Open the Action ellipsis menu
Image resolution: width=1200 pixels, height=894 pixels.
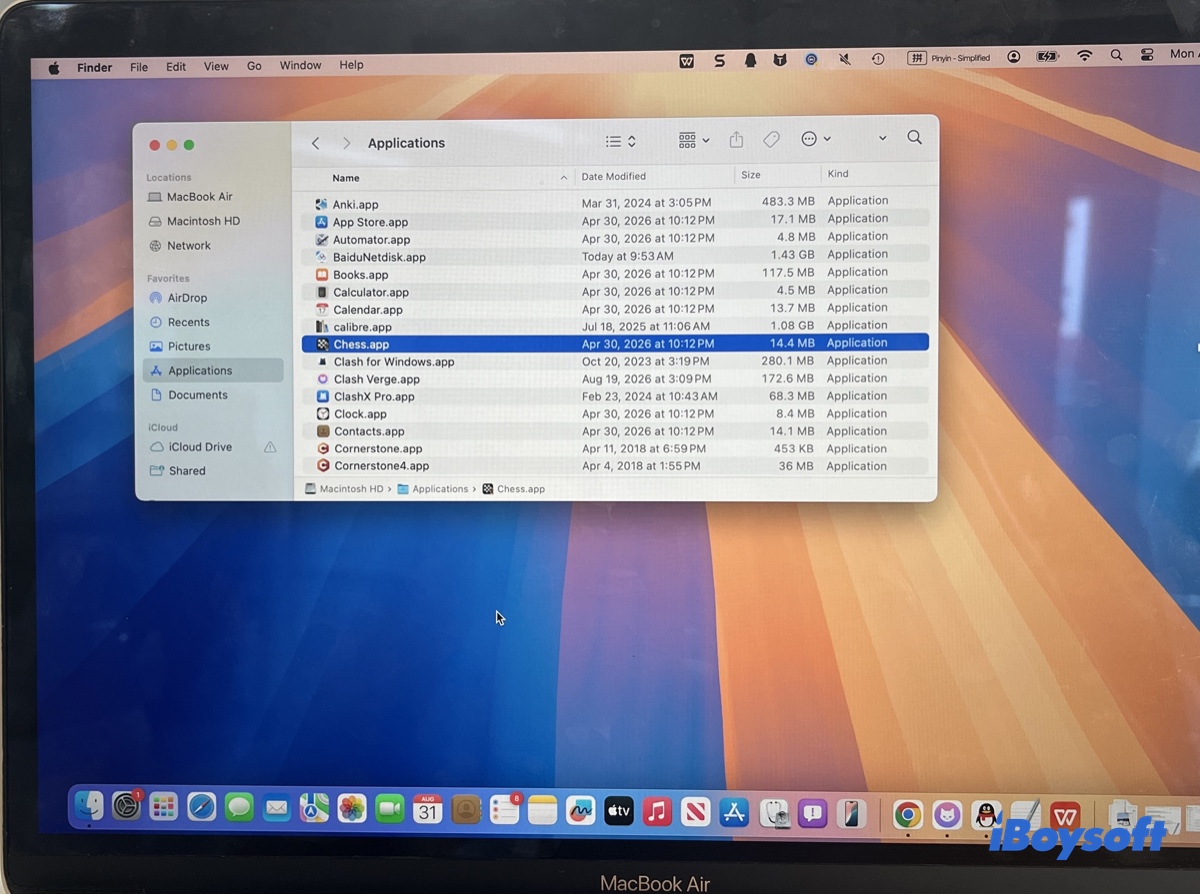[816, 139]
